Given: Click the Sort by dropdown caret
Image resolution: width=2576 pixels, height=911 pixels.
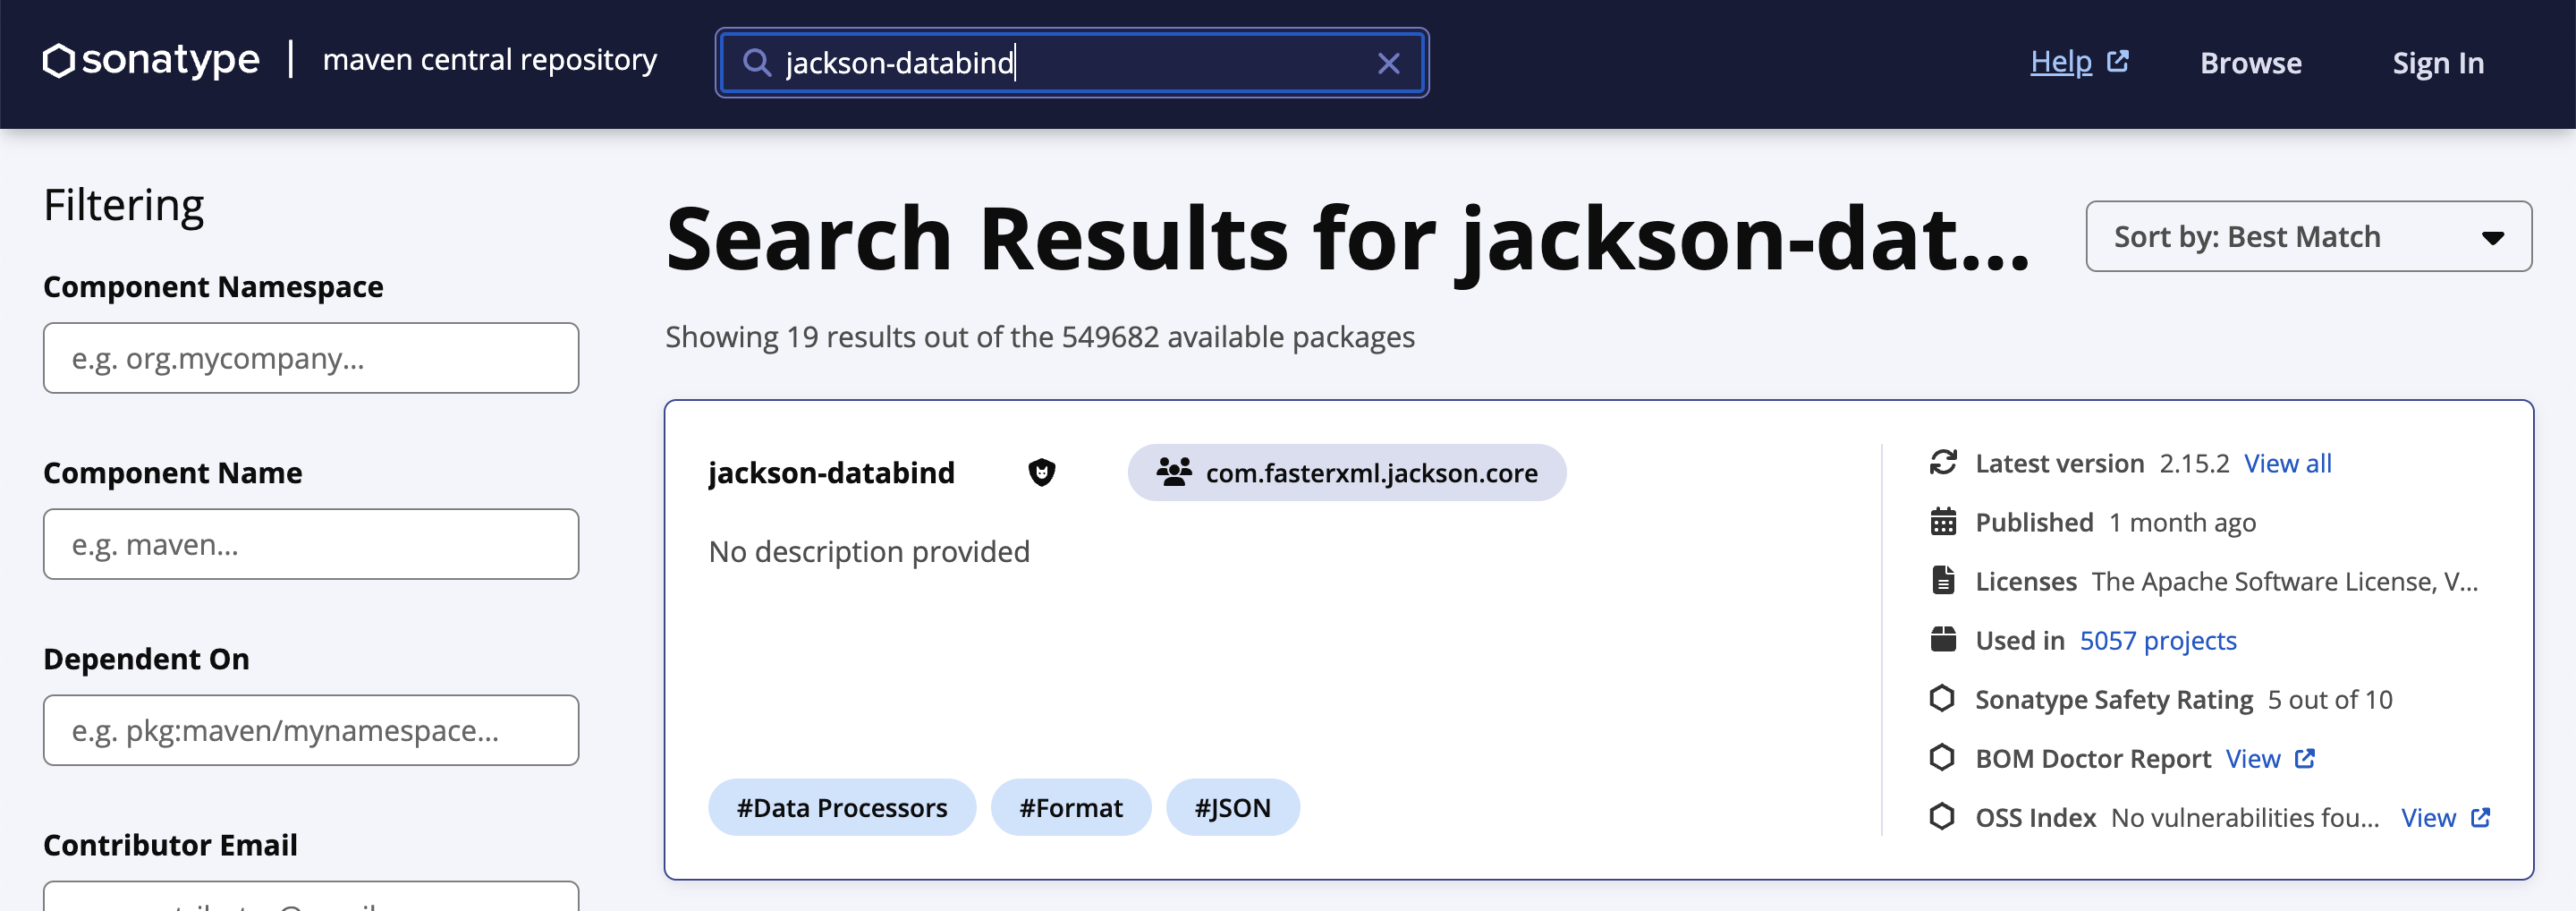Looking at the screenshot, I should click(x=2492, y=238).
